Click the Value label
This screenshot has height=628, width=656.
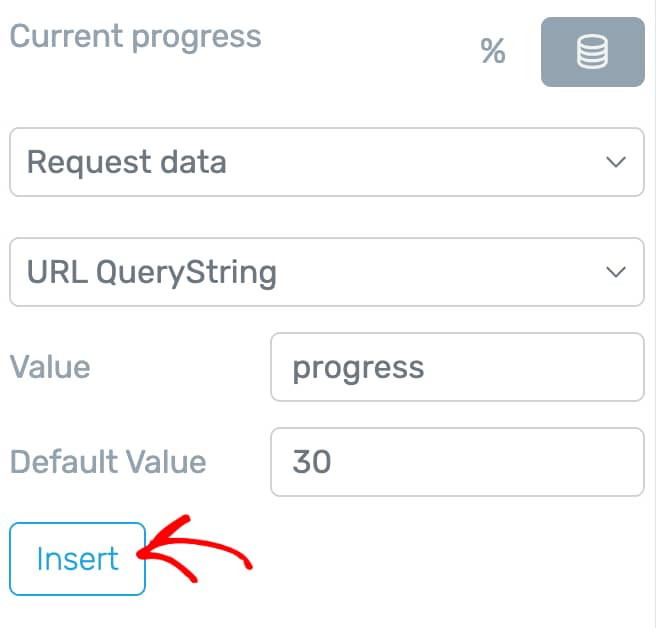50,367
